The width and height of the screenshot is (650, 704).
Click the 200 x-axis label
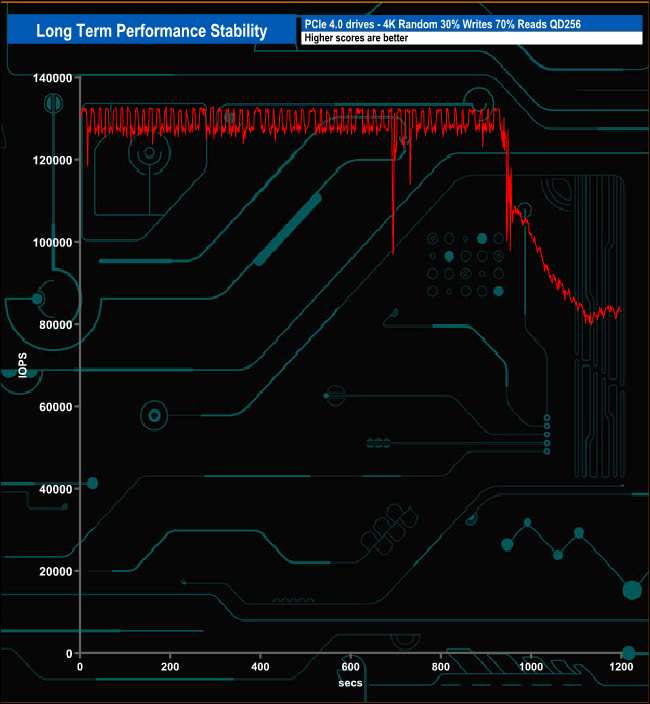tap(170, 667)
